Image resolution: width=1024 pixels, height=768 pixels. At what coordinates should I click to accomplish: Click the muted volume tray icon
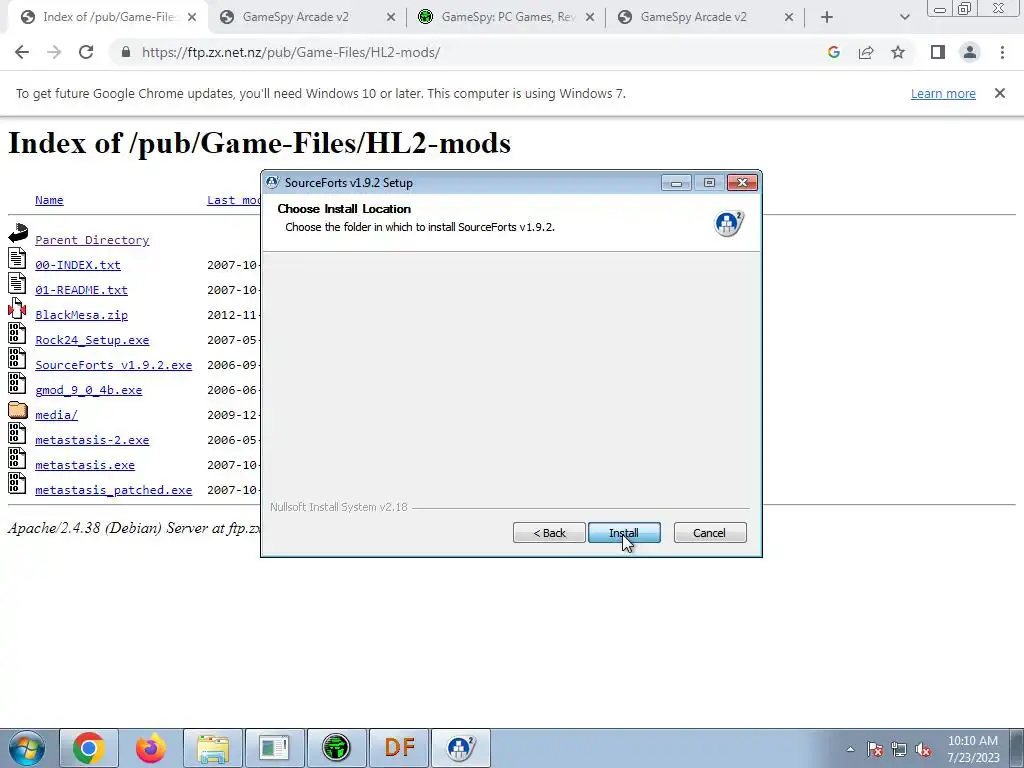click(x=923, y=750)
